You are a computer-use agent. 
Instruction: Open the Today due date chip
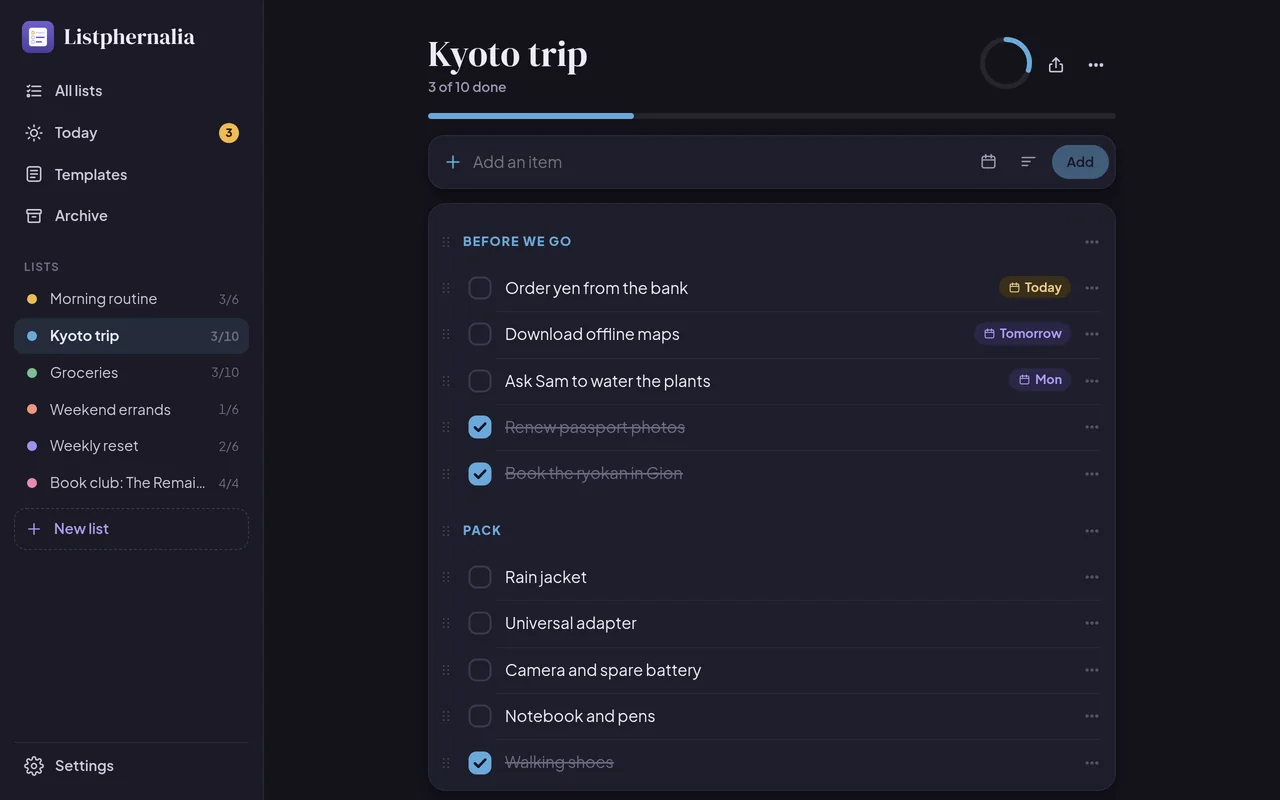1035,288
